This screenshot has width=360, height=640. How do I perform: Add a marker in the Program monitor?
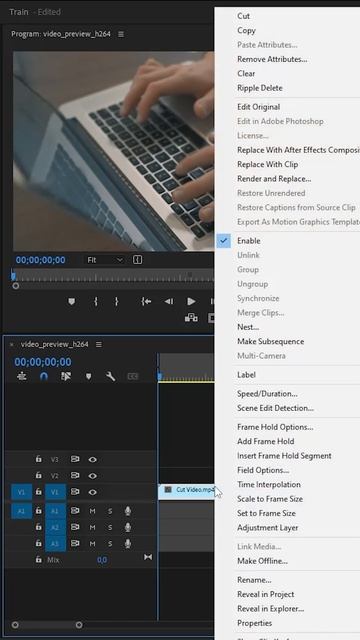[x=71, y=301]
